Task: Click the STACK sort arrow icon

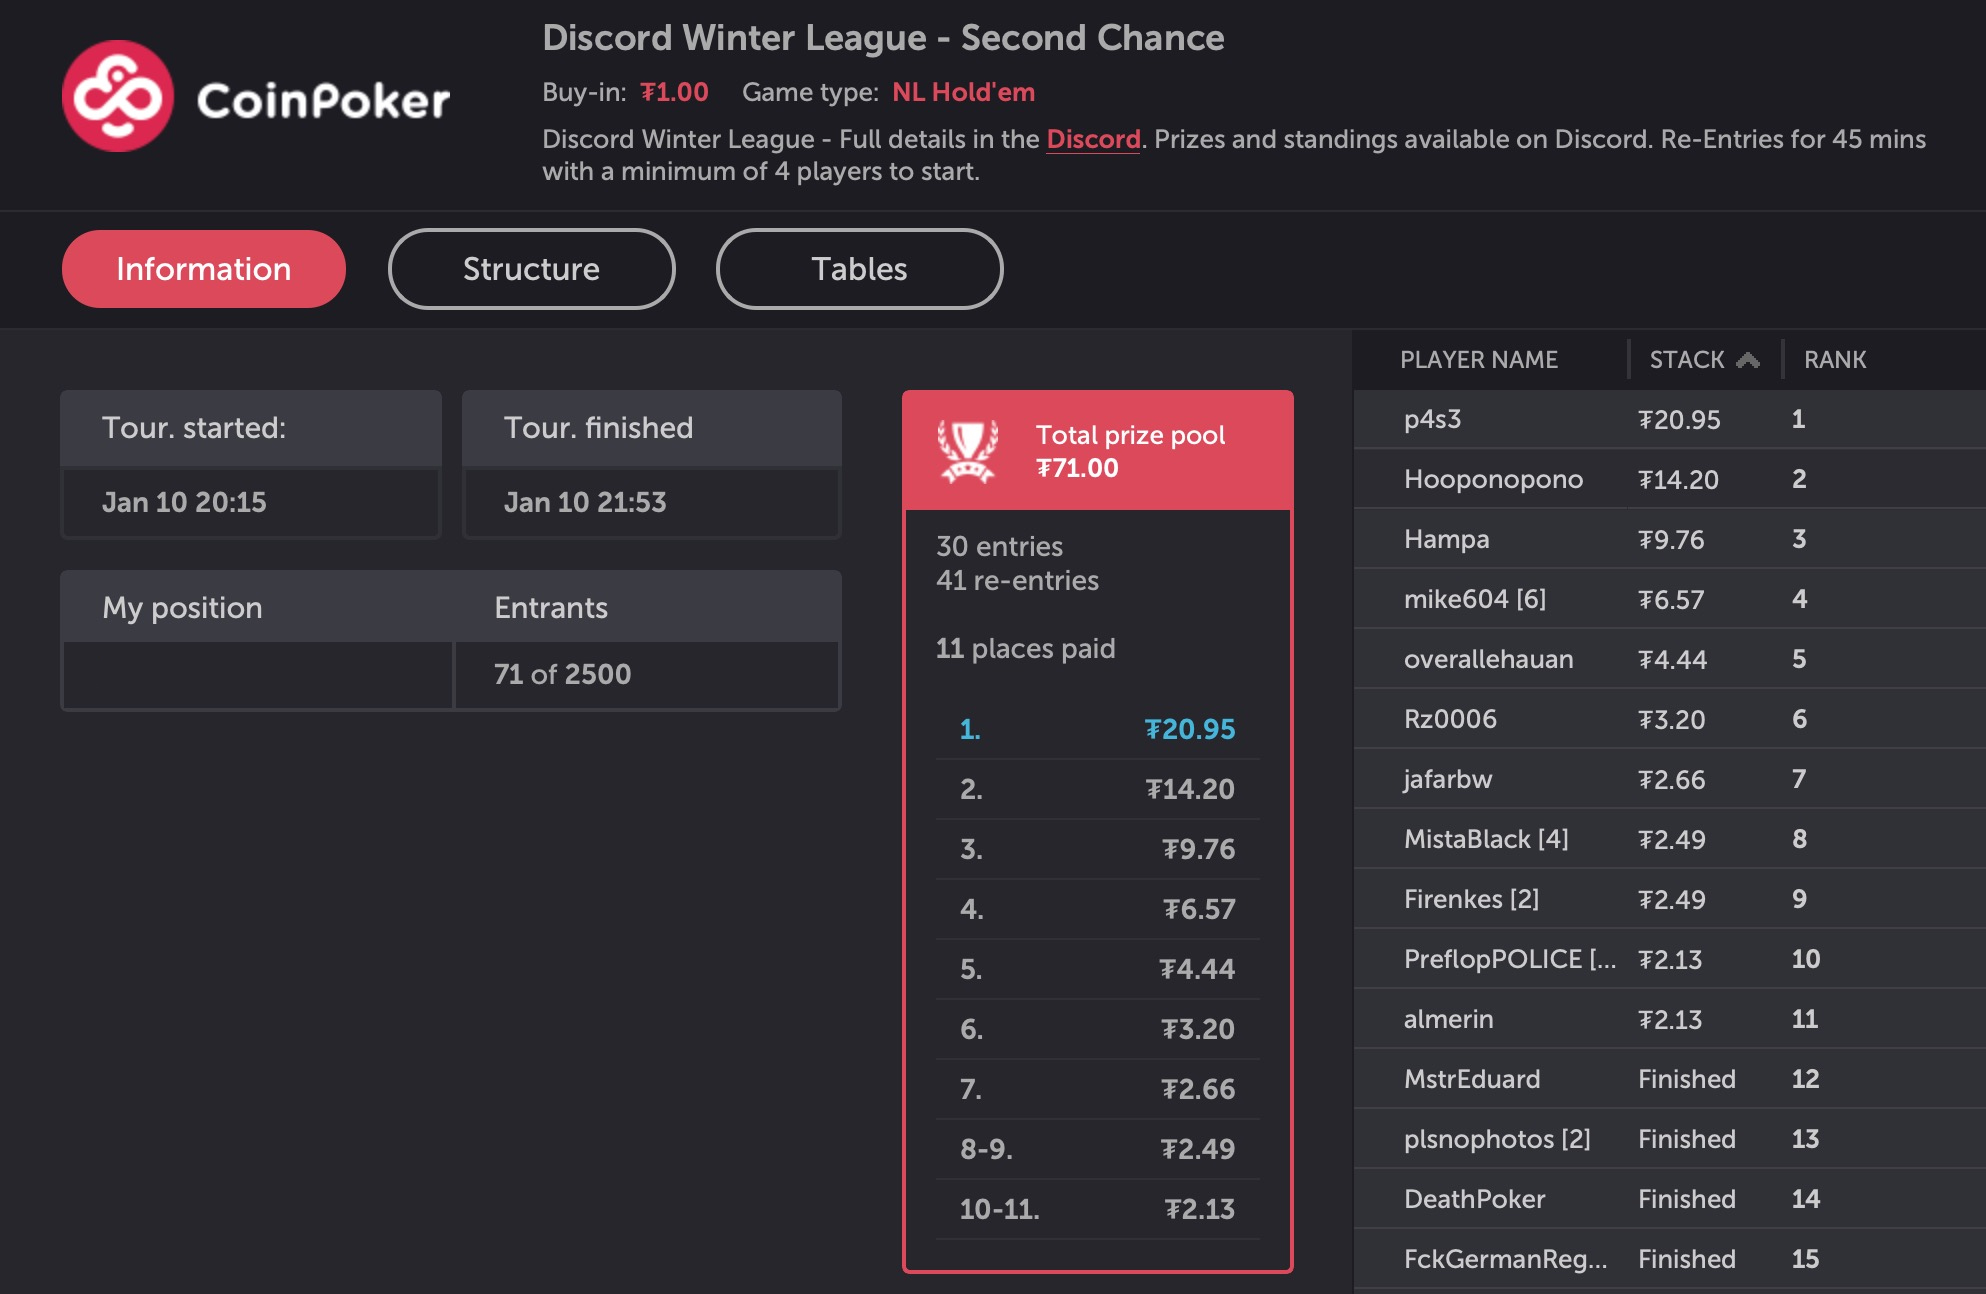Action: pyautogui.click(x=1748, y=360)
